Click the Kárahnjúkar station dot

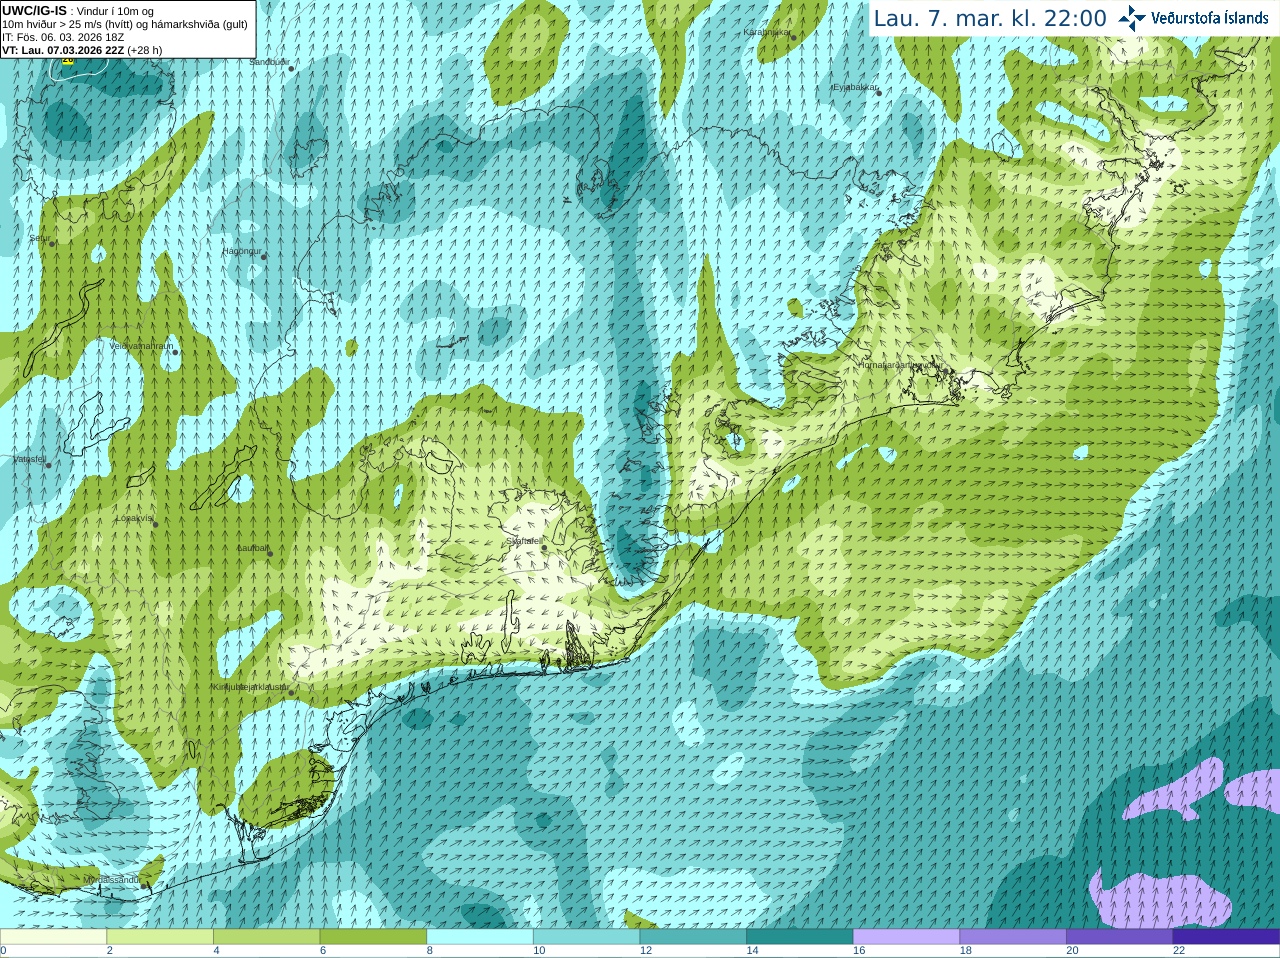point(795,37)
